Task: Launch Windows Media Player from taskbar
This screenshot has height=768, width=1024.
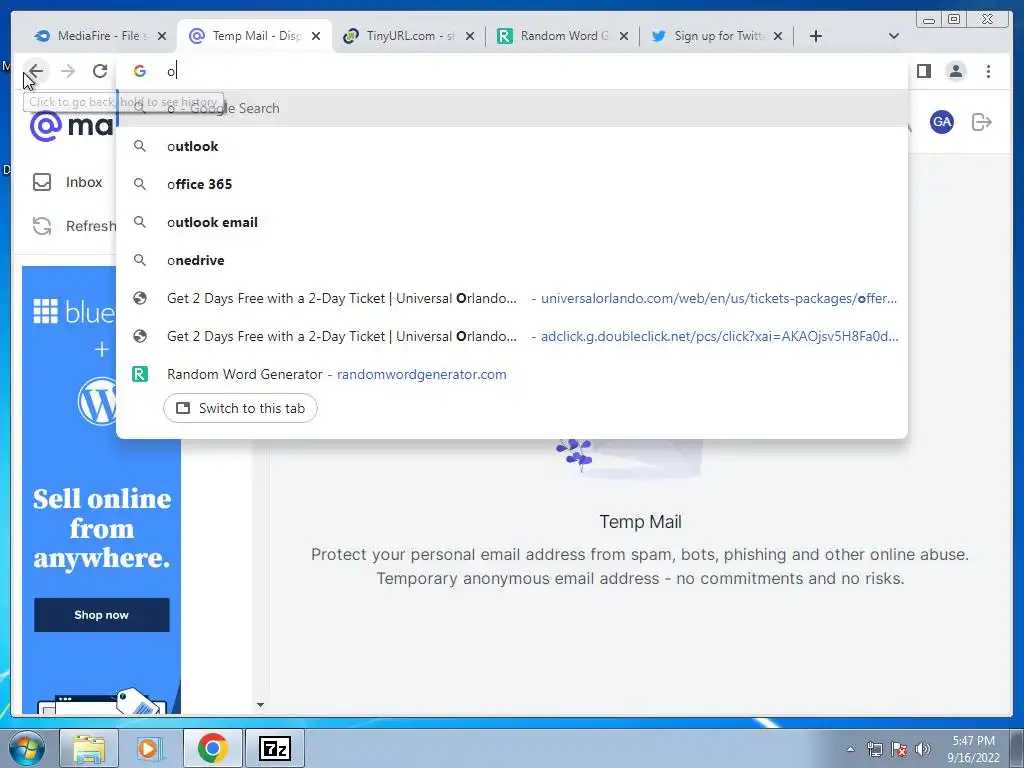Action: [x=149, y=748]
